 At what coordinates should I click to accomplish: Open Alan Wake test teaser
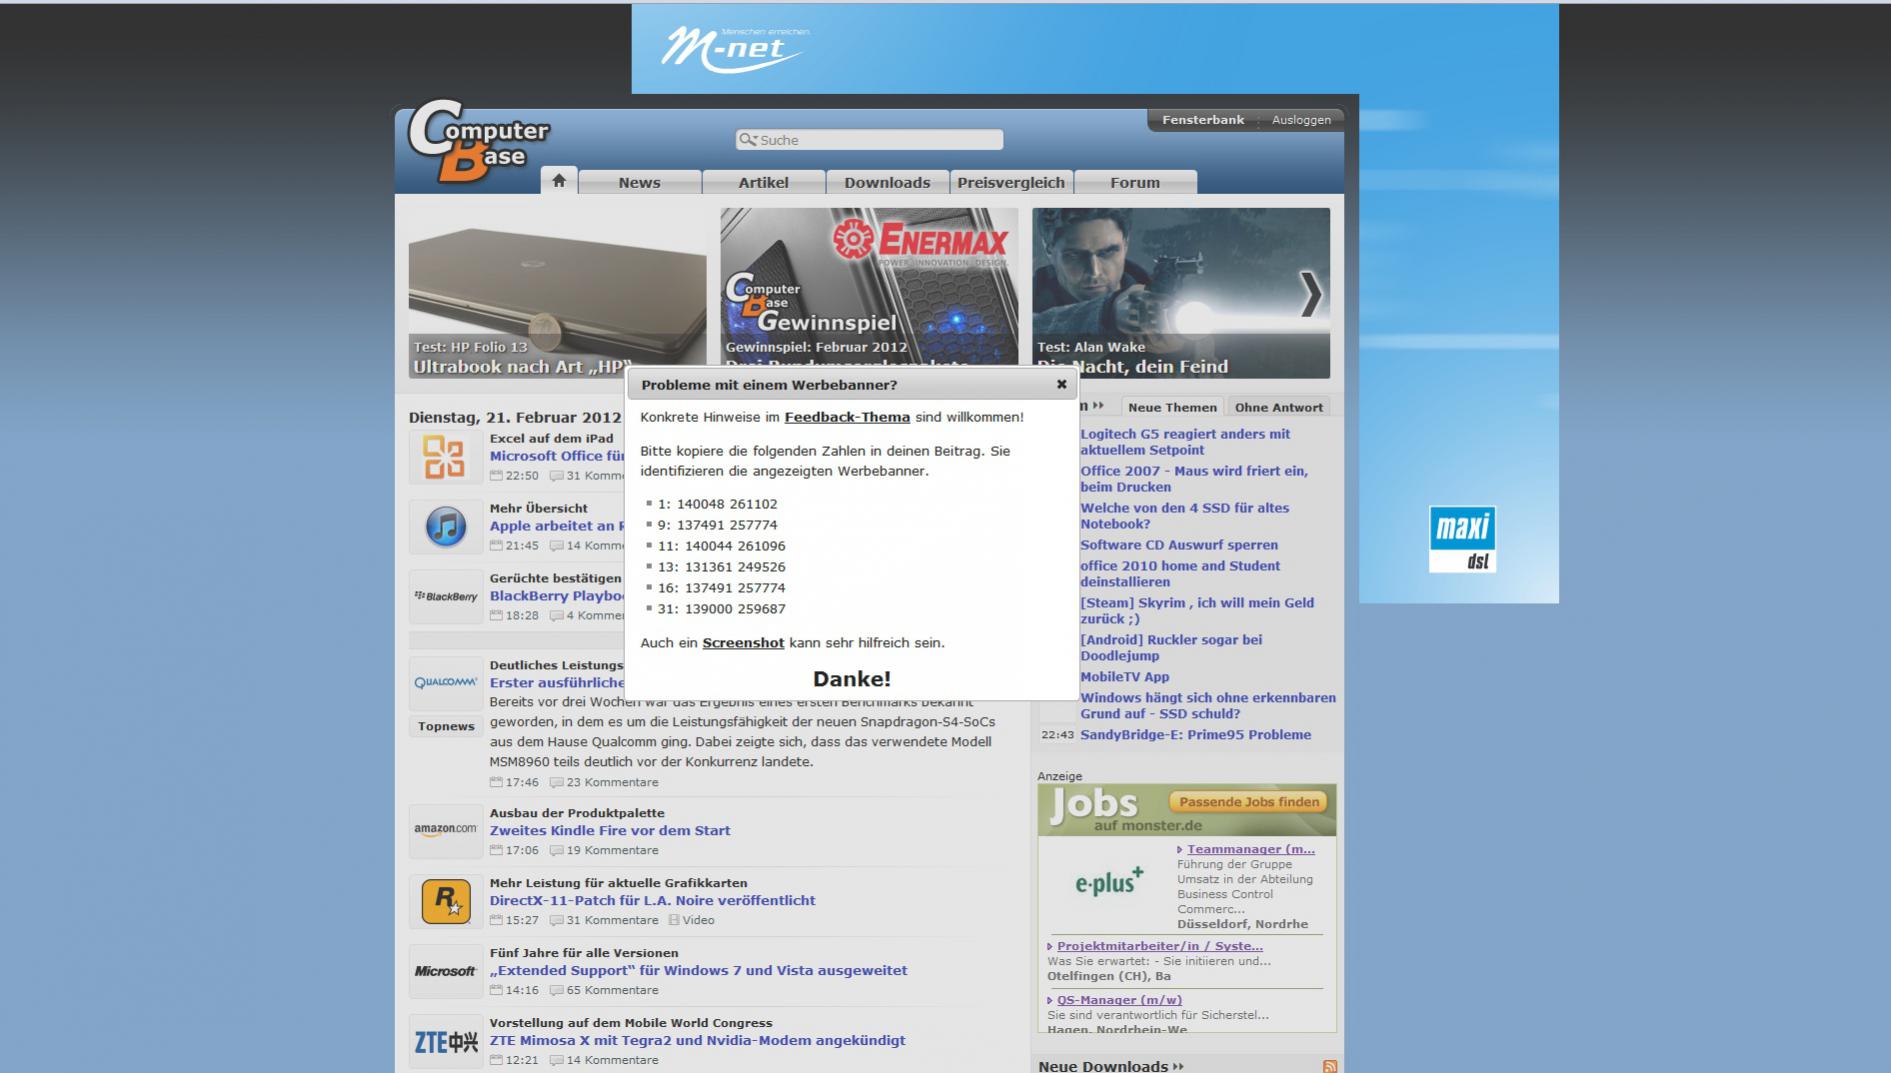tap(1181, 293)
